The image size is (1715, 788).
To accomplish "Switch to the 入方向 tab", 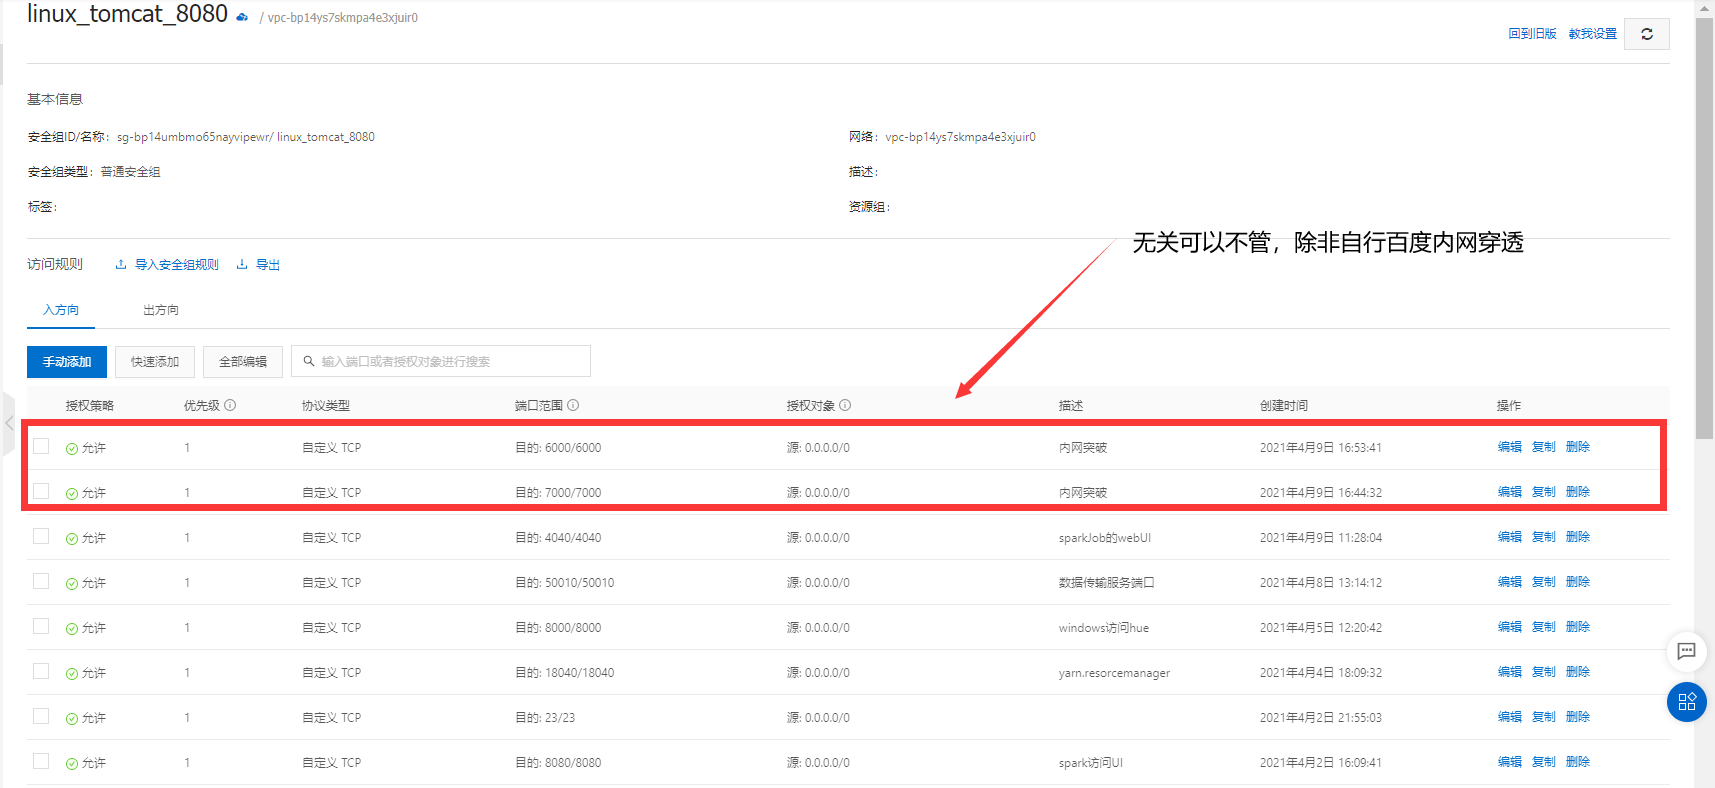I will (61, 310).
